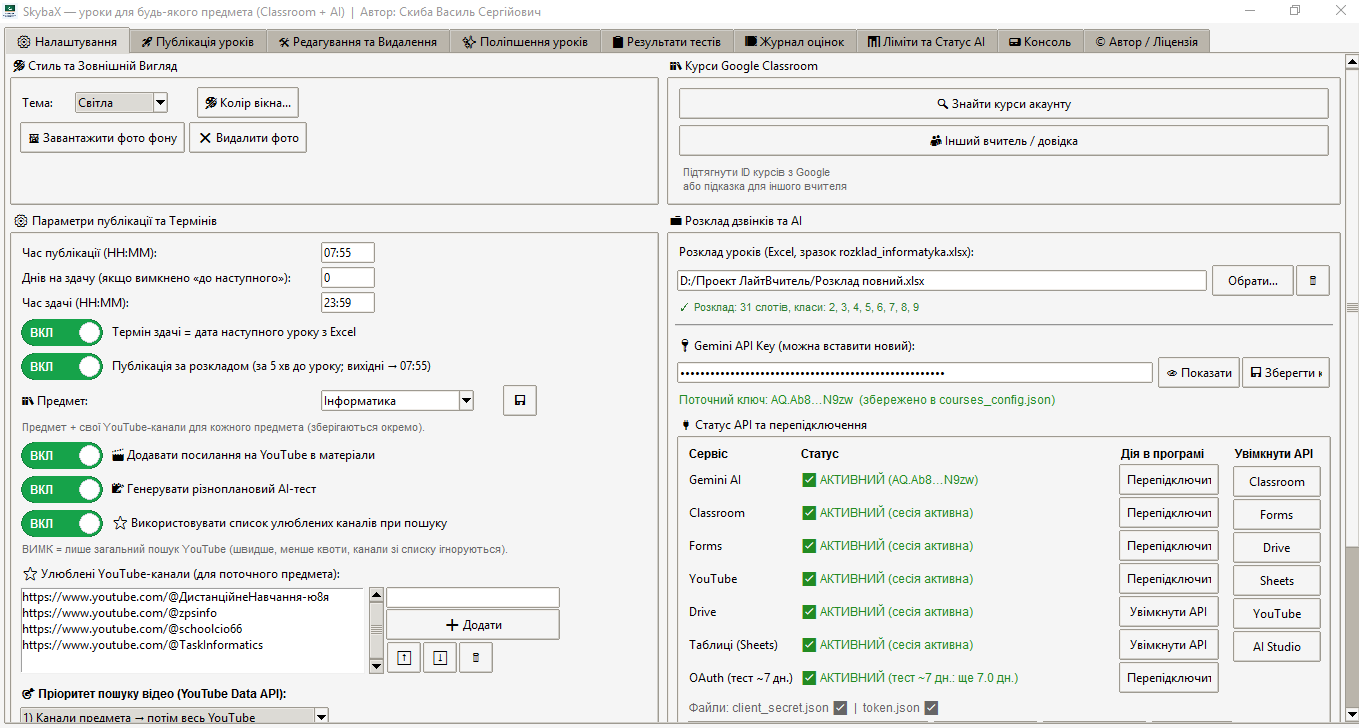Click Видалити фото button
This screenshot has width=1359, height=728.
(x=248, y=138)
